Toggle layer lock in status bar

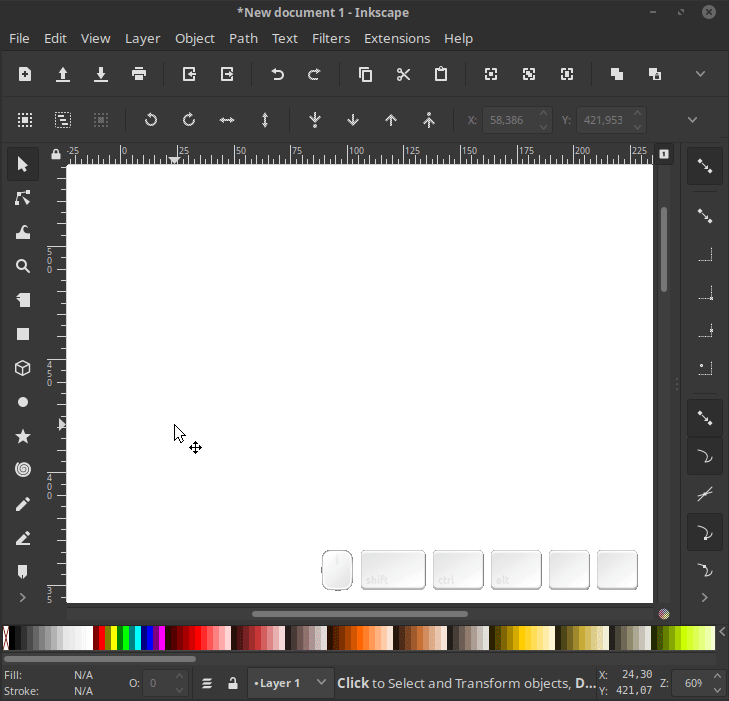tap(232, 683)
